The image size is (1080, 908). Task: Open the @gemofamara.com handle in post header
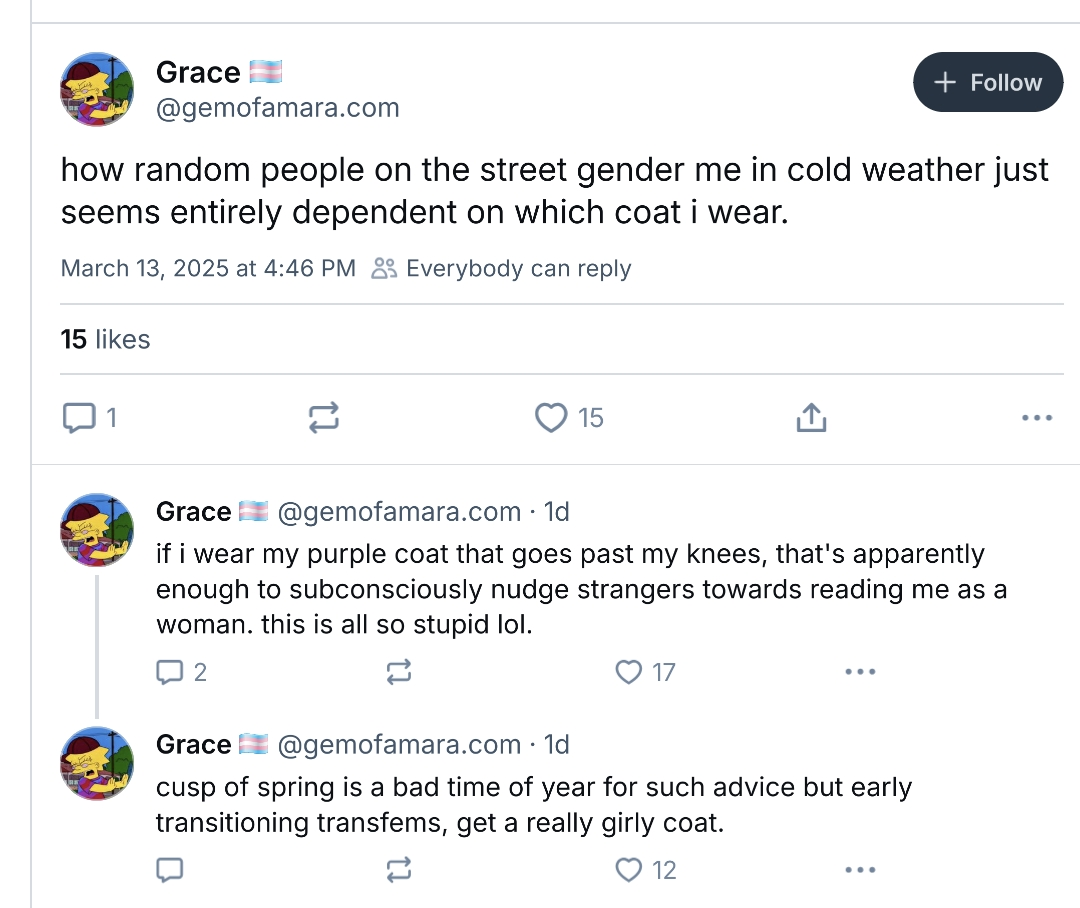click(x=277, y=108)
